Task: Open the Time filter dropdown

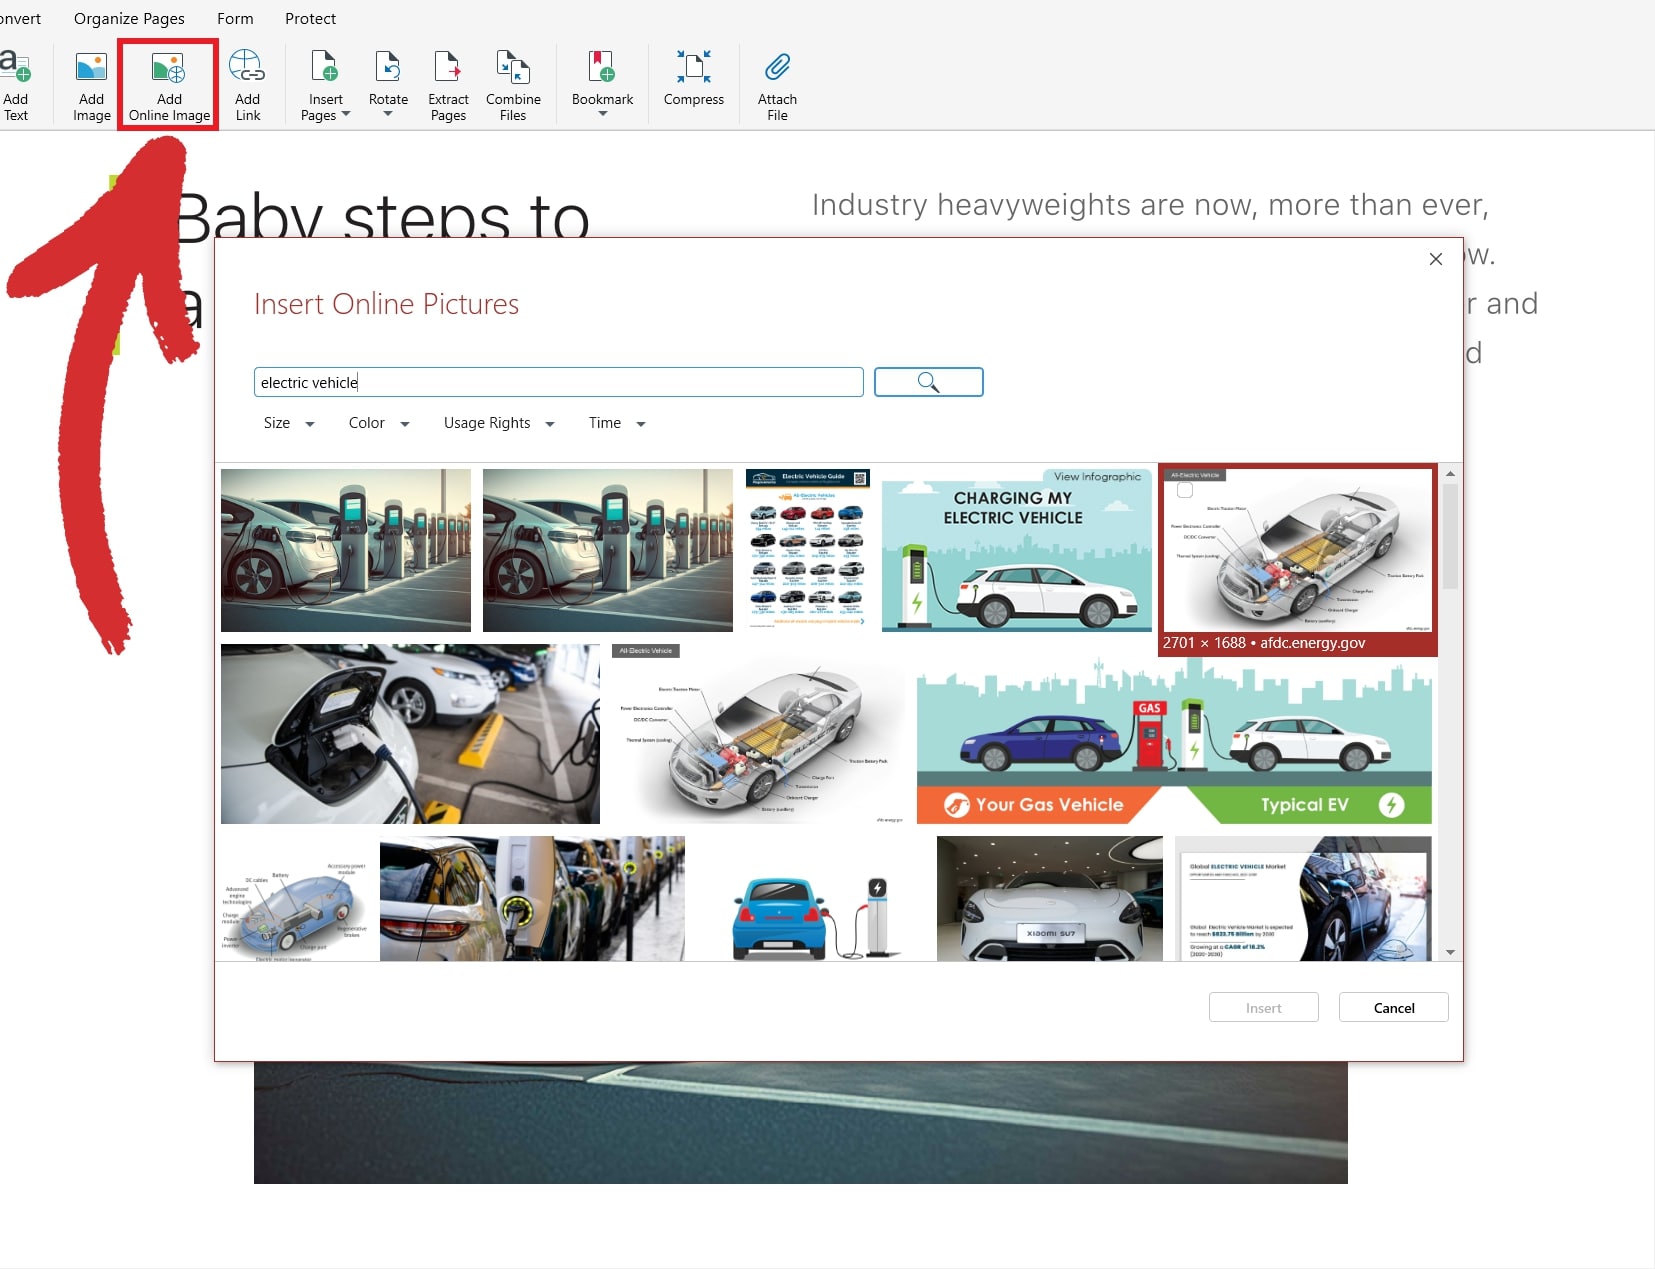Action: tap(616, 423)
